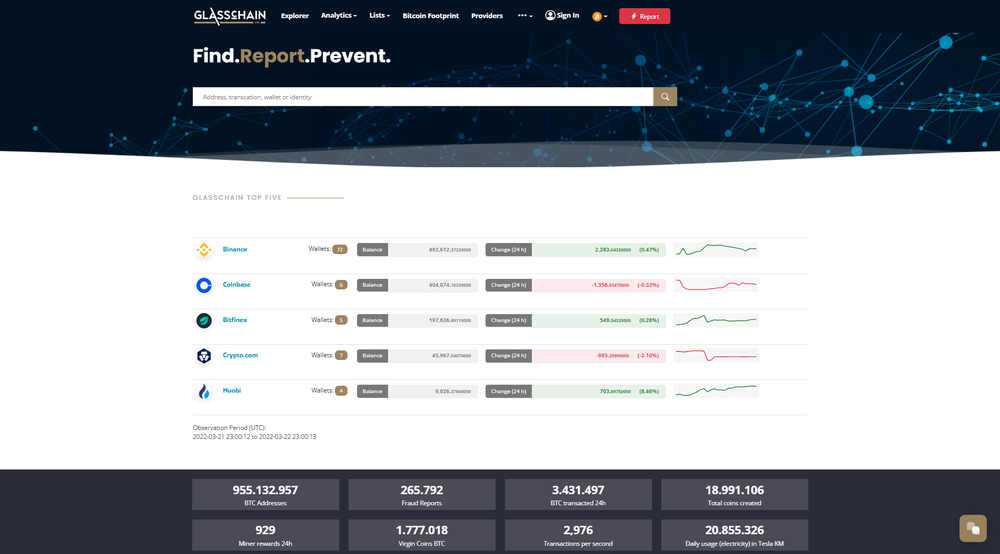Click the Coinbase logo icon
Image resolution: width=1000 pixels, height=554 pixels.
pyautogui.click(x=204, y=285)
